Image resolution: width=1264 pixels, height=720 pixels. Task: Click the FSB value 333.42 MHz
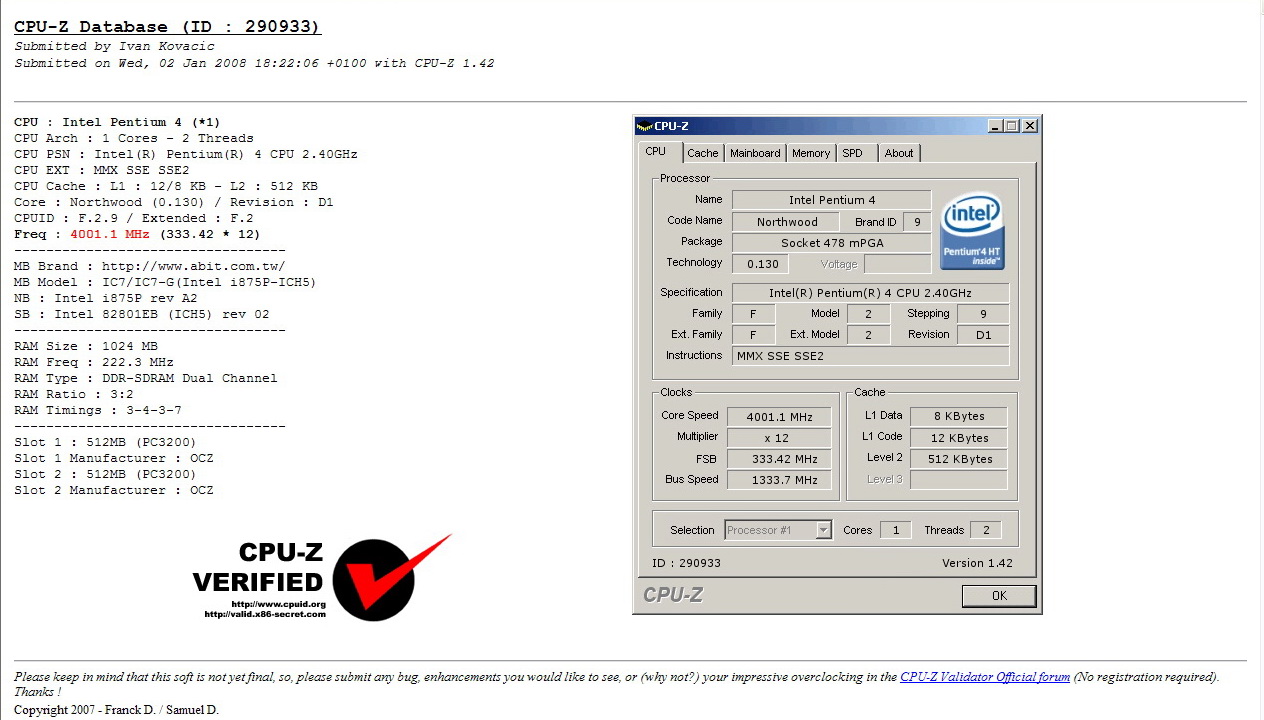[x=779, y=459]
